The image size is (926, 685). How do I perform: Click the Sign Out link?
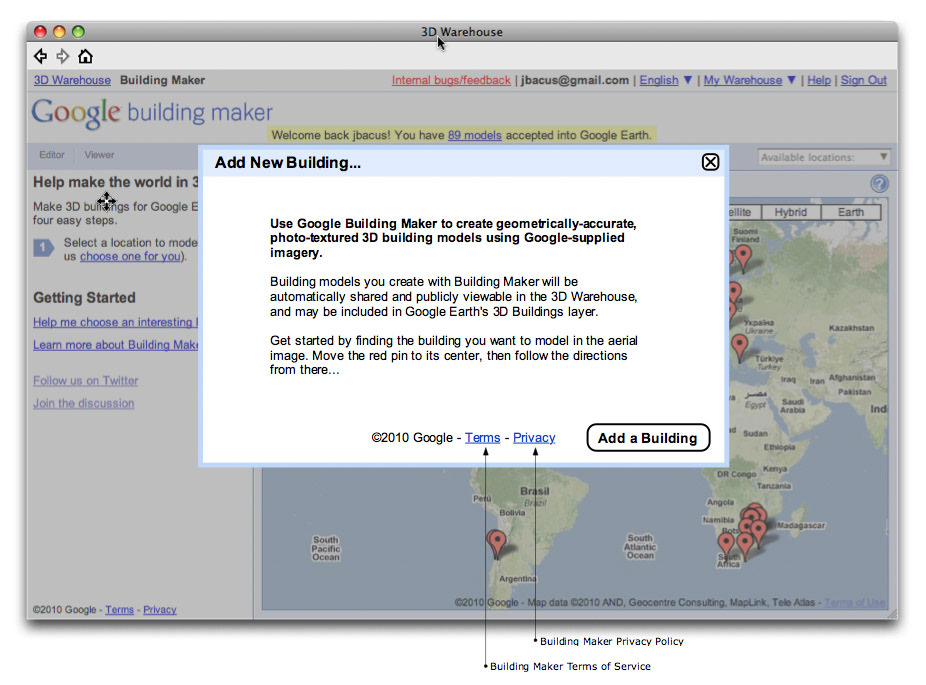point(863,80)
